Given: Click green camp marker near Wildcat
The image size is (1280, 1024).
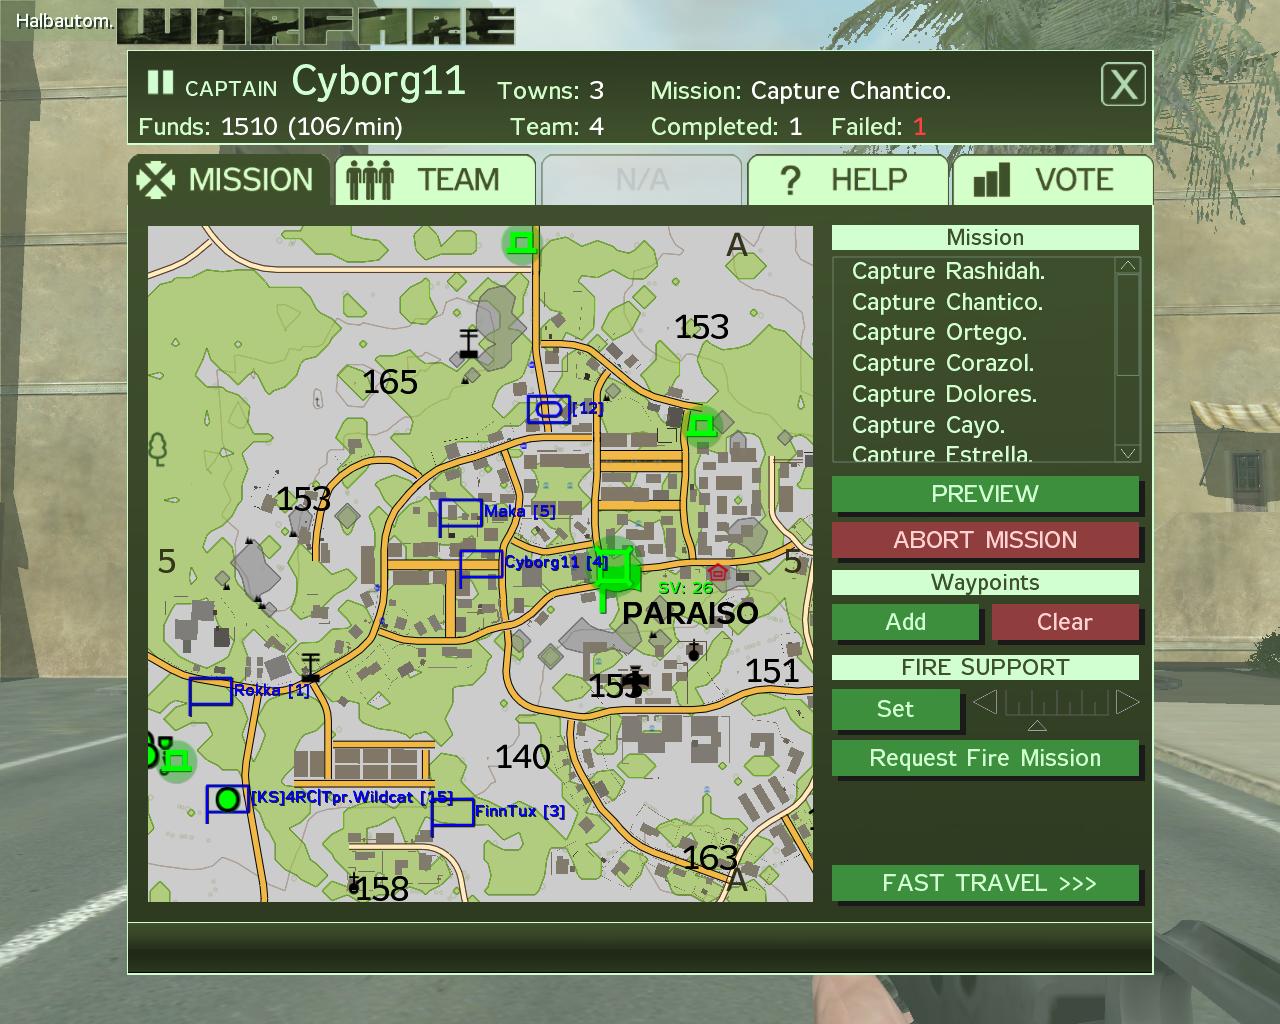Looking at the screenshot, I should coord(177,761).
